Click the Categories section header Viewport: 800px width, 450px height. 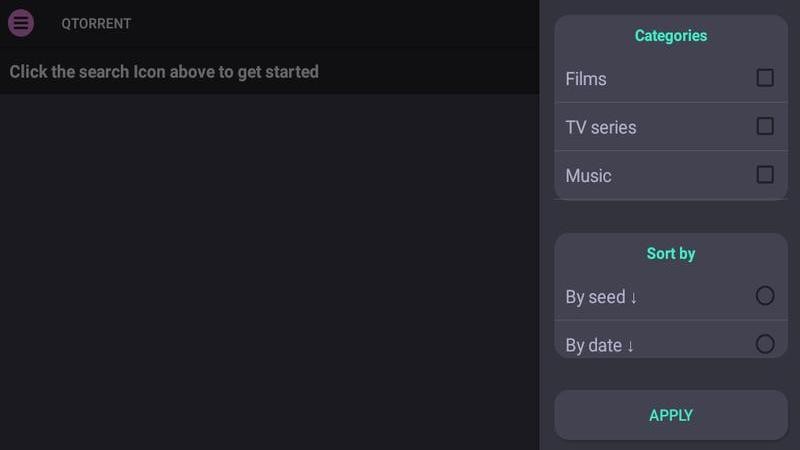(x=671, y=36)
